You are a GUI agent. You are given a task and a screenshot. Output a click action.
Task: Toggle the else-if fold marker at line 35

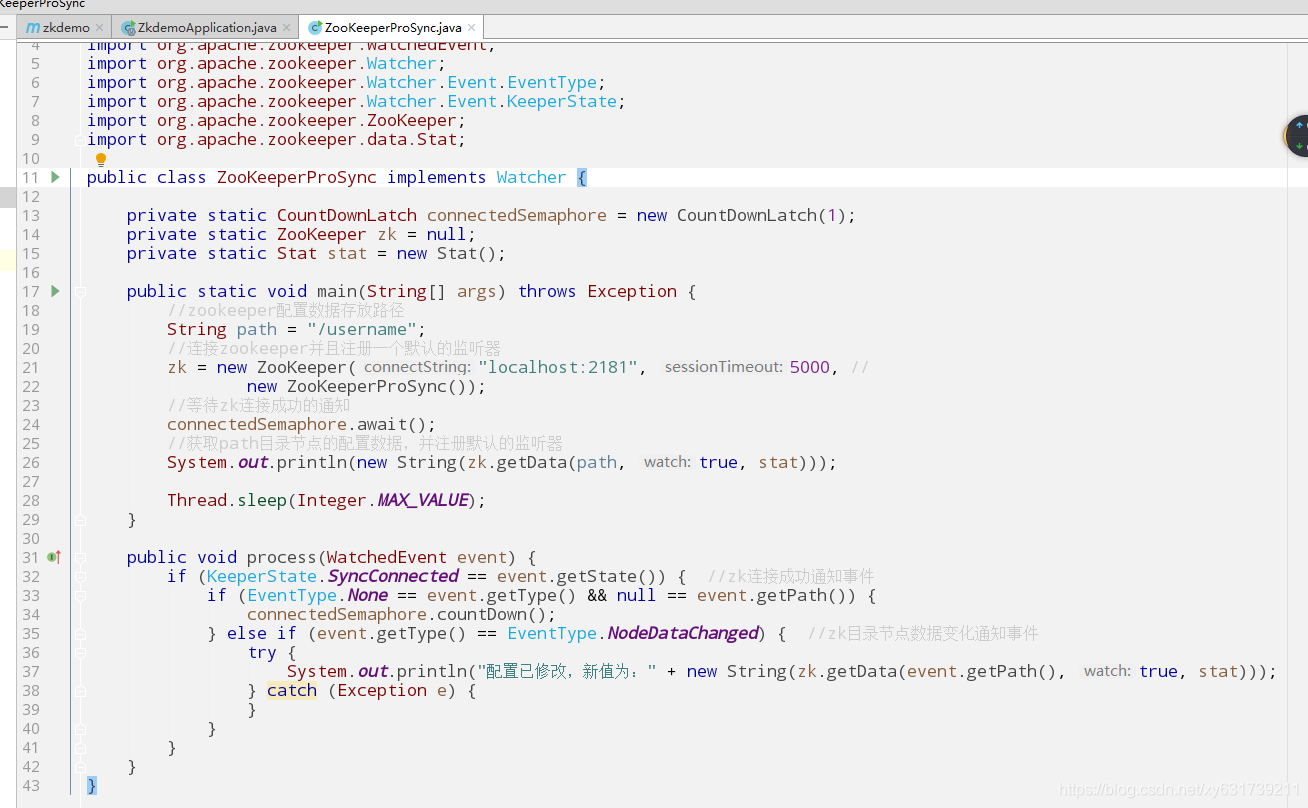(x=80, y=634)
